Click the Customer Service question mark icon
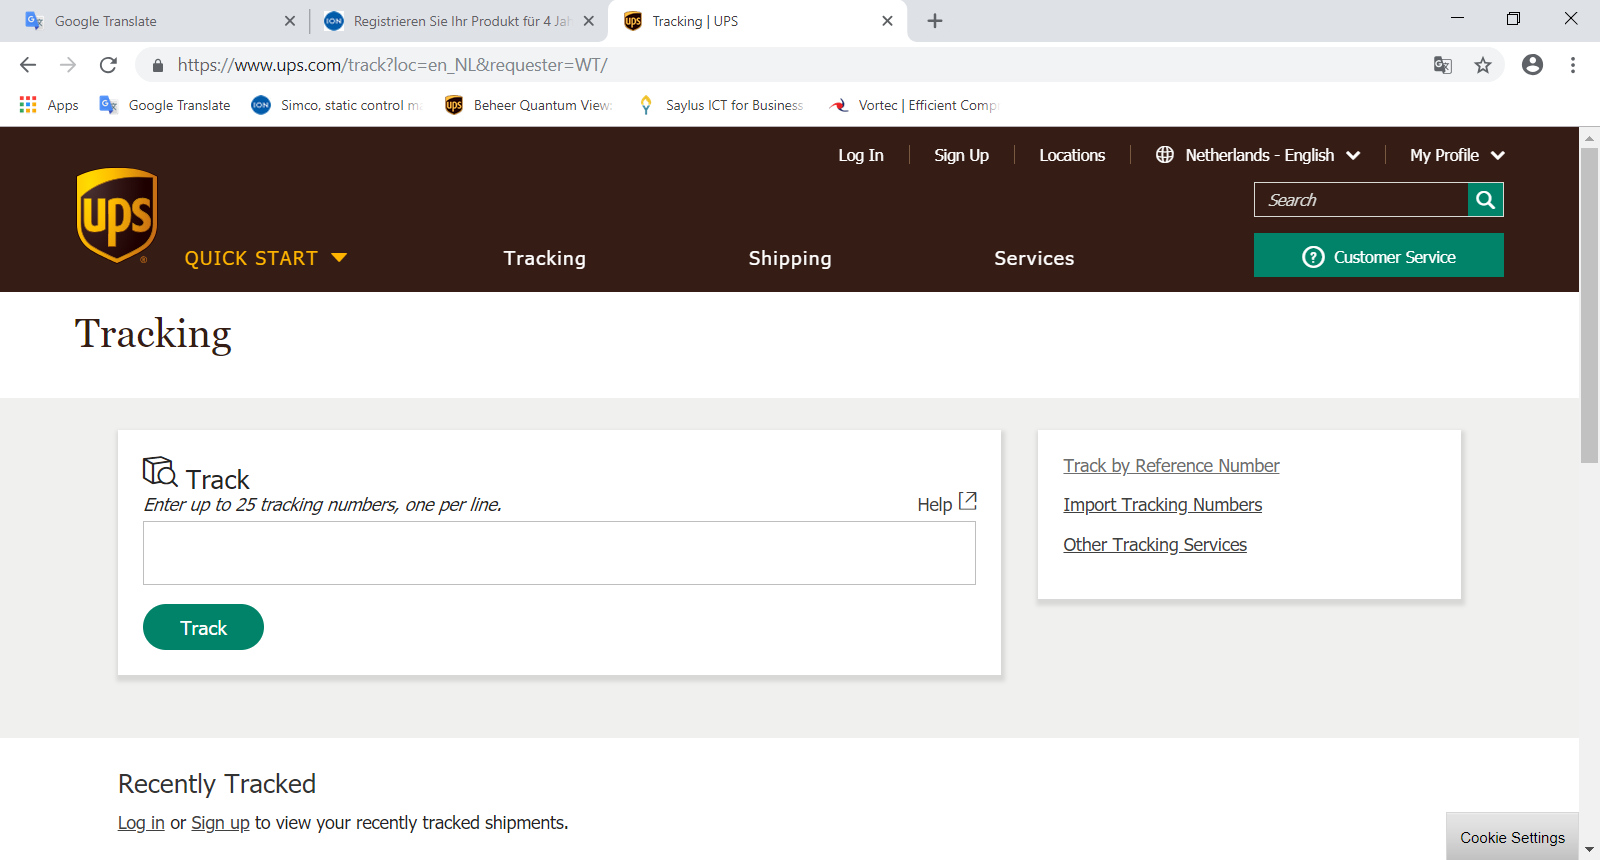 click(x=1313, y=257)
